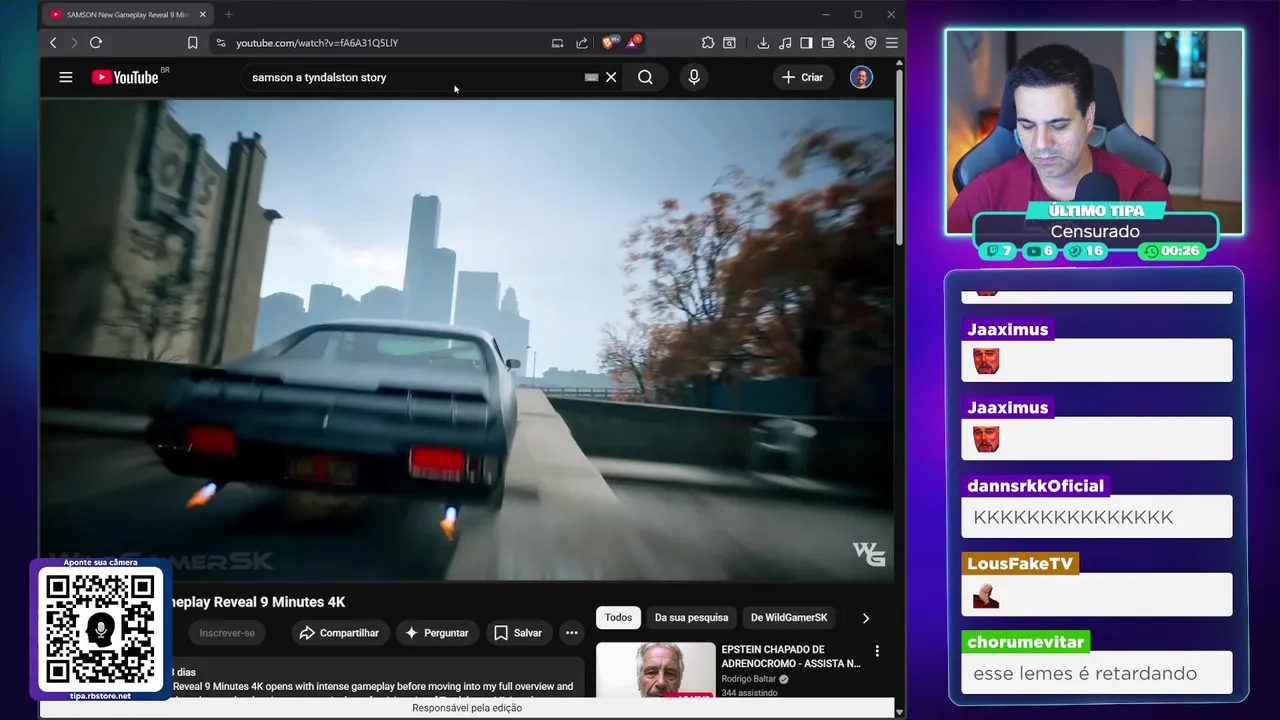Open the YouTube account avatar menu
Viewport: 1280px width, 720px height.
click(x=861, y=77)
